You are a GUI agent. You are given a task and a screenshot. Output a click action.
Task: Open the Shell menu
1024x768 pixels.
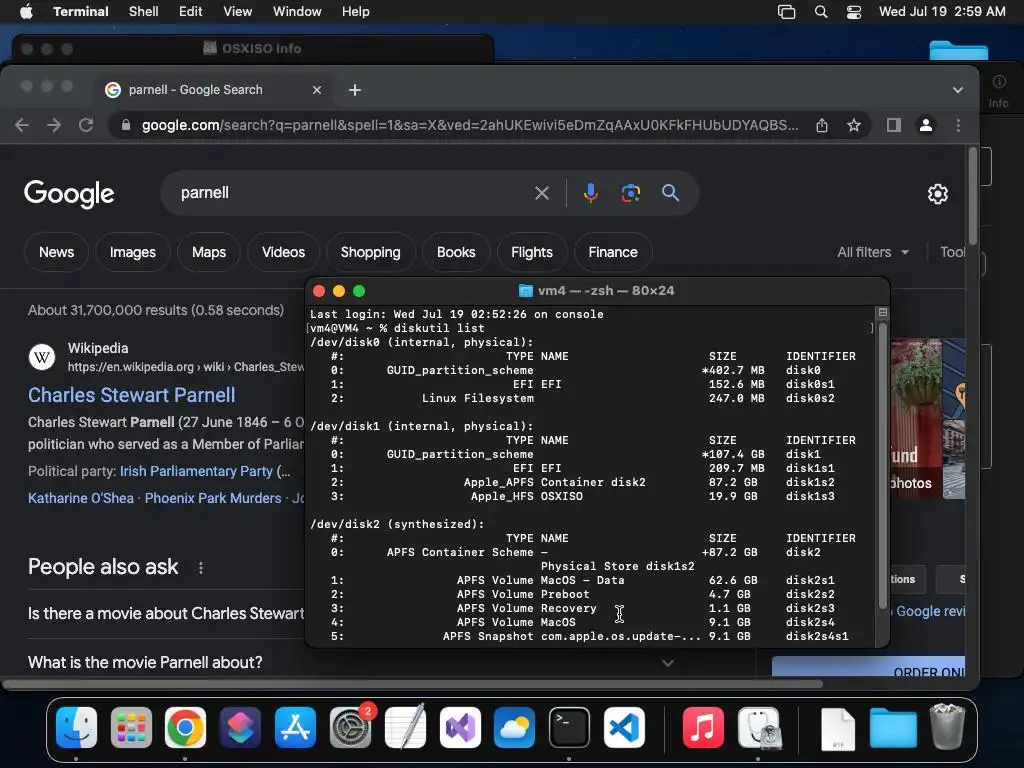[x=143, y=12]
